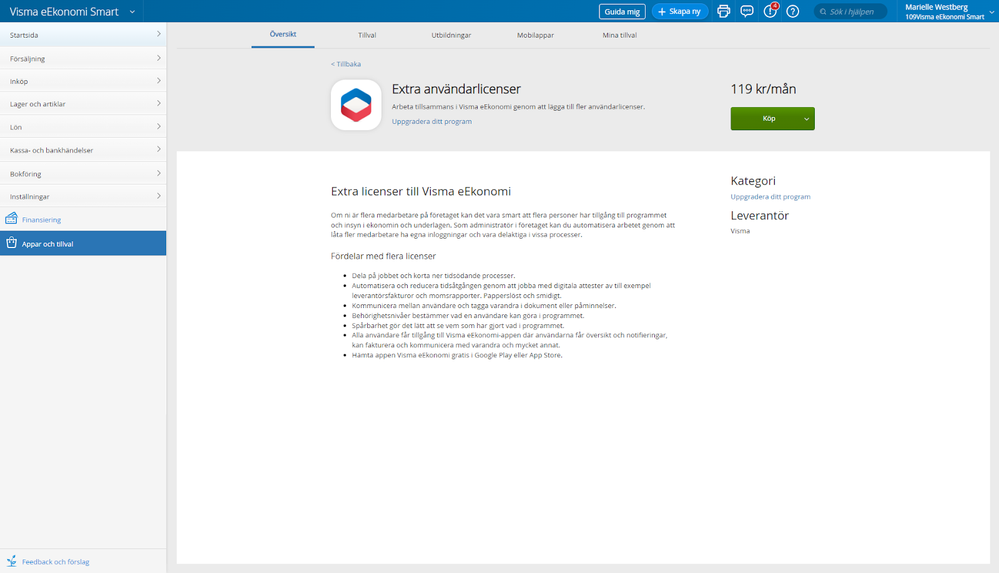Open the chat messages icon

pyautogui.click(x=747, y=12)
